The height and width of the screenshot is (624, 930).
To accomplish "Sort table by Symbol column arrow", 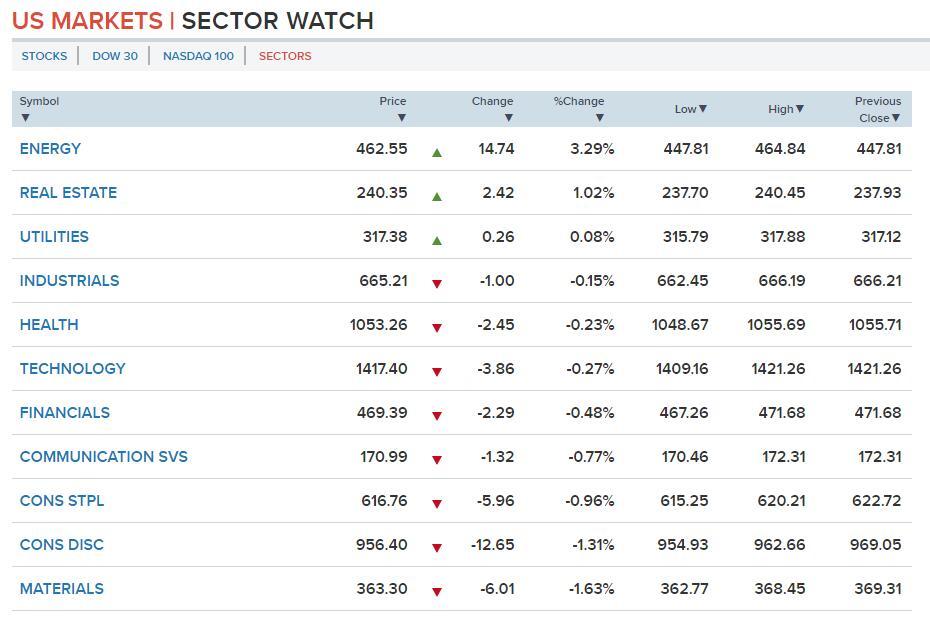I will click(x=25, y=118).
